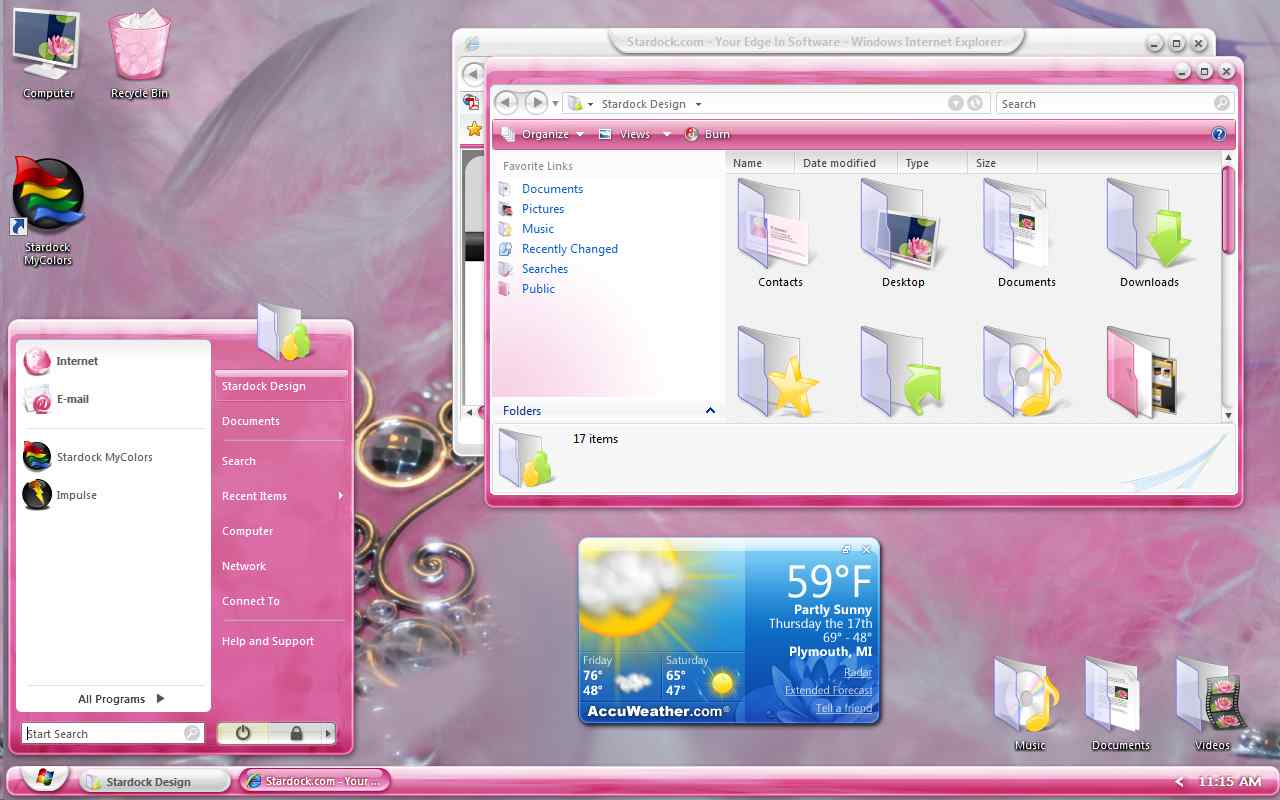Launch Stardock MyColors from Start menu
Image resolution: width=1280 pixels, height=800 pixels.
pyautogui.click(x=88, y=457)
